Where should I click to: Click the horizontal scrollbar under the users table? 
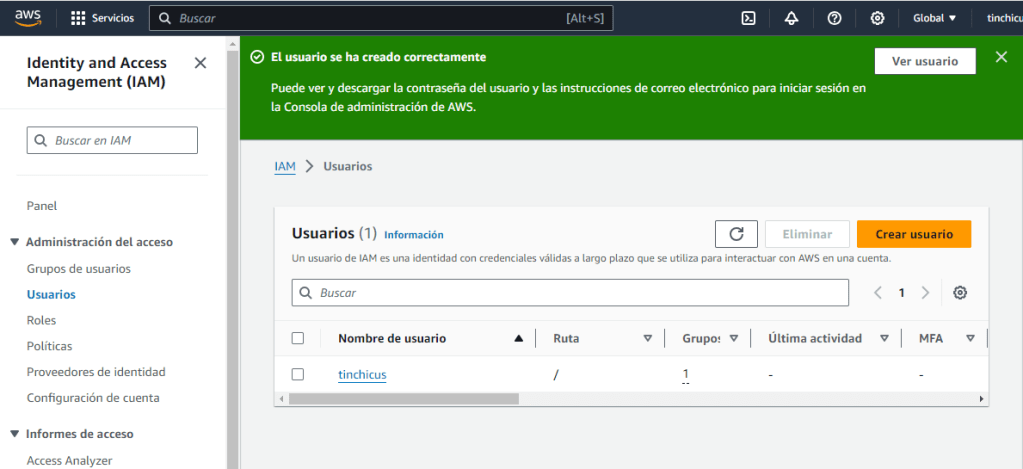point(400,398)
